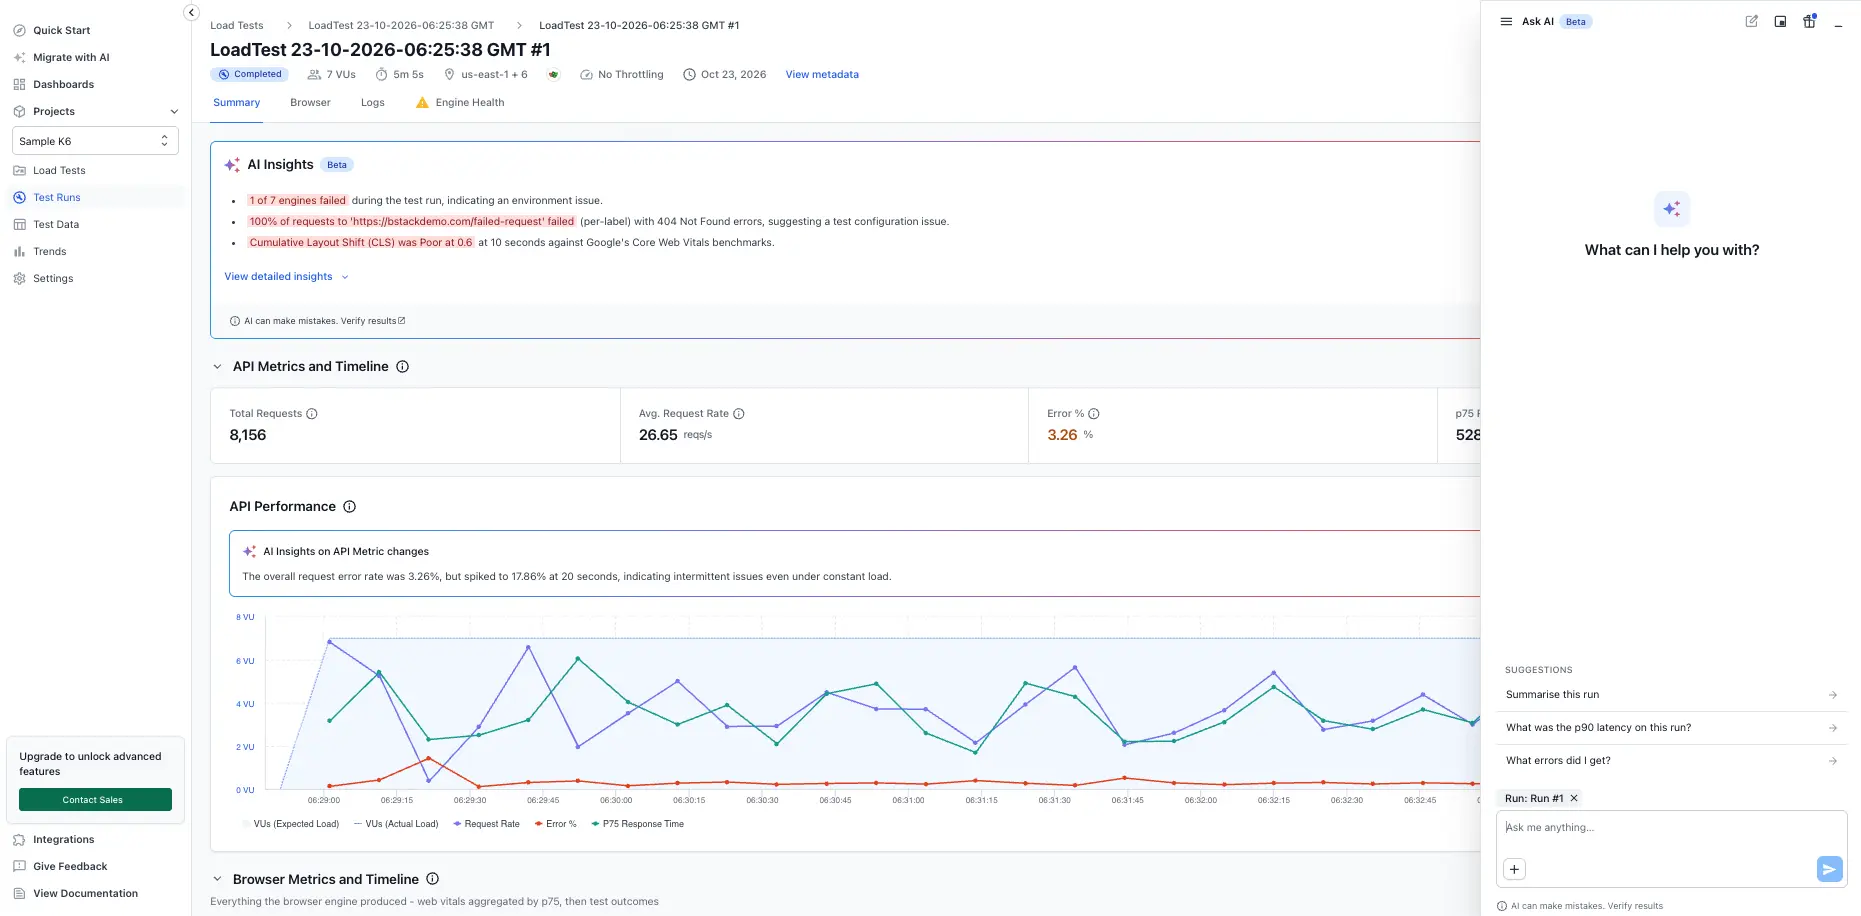
Task: Open the Engine Health tab
Action: pyautogui.click(x=460, y=102)
